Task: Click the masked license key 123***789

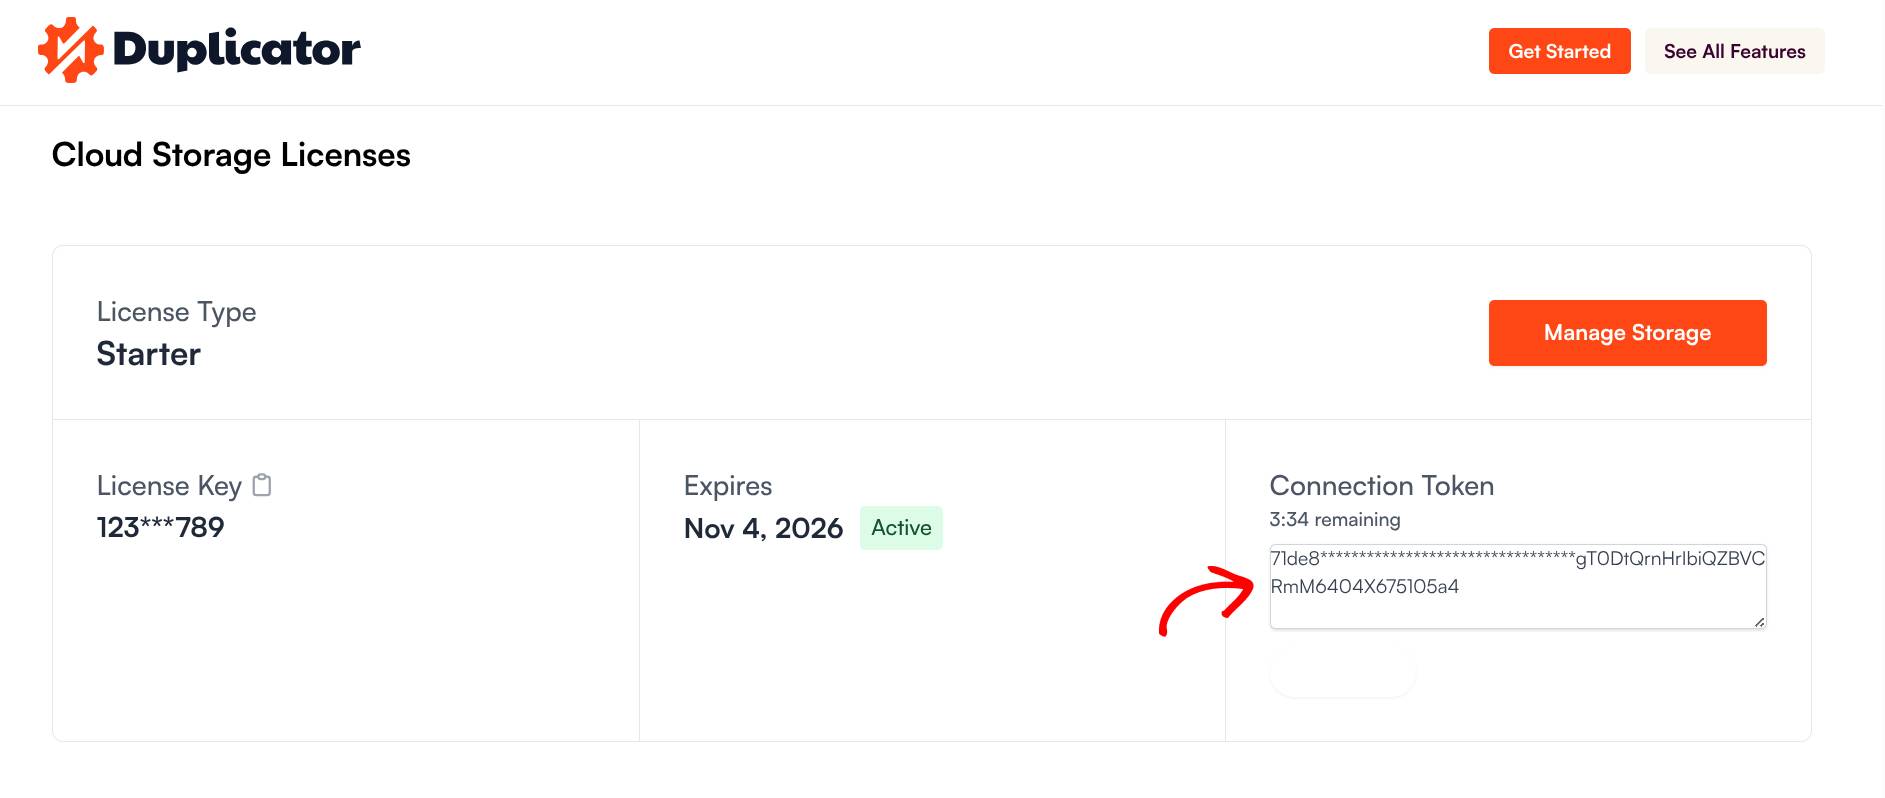Action: pyautogui.click(x=160, y=527)
